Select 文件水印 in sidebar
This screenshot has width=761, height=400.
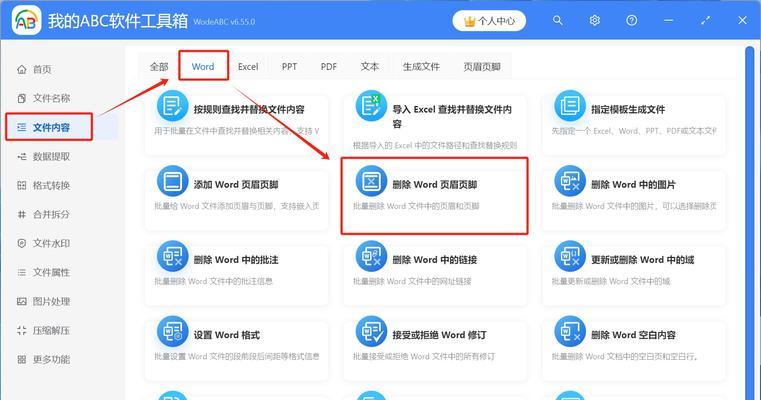pos(51,243)
